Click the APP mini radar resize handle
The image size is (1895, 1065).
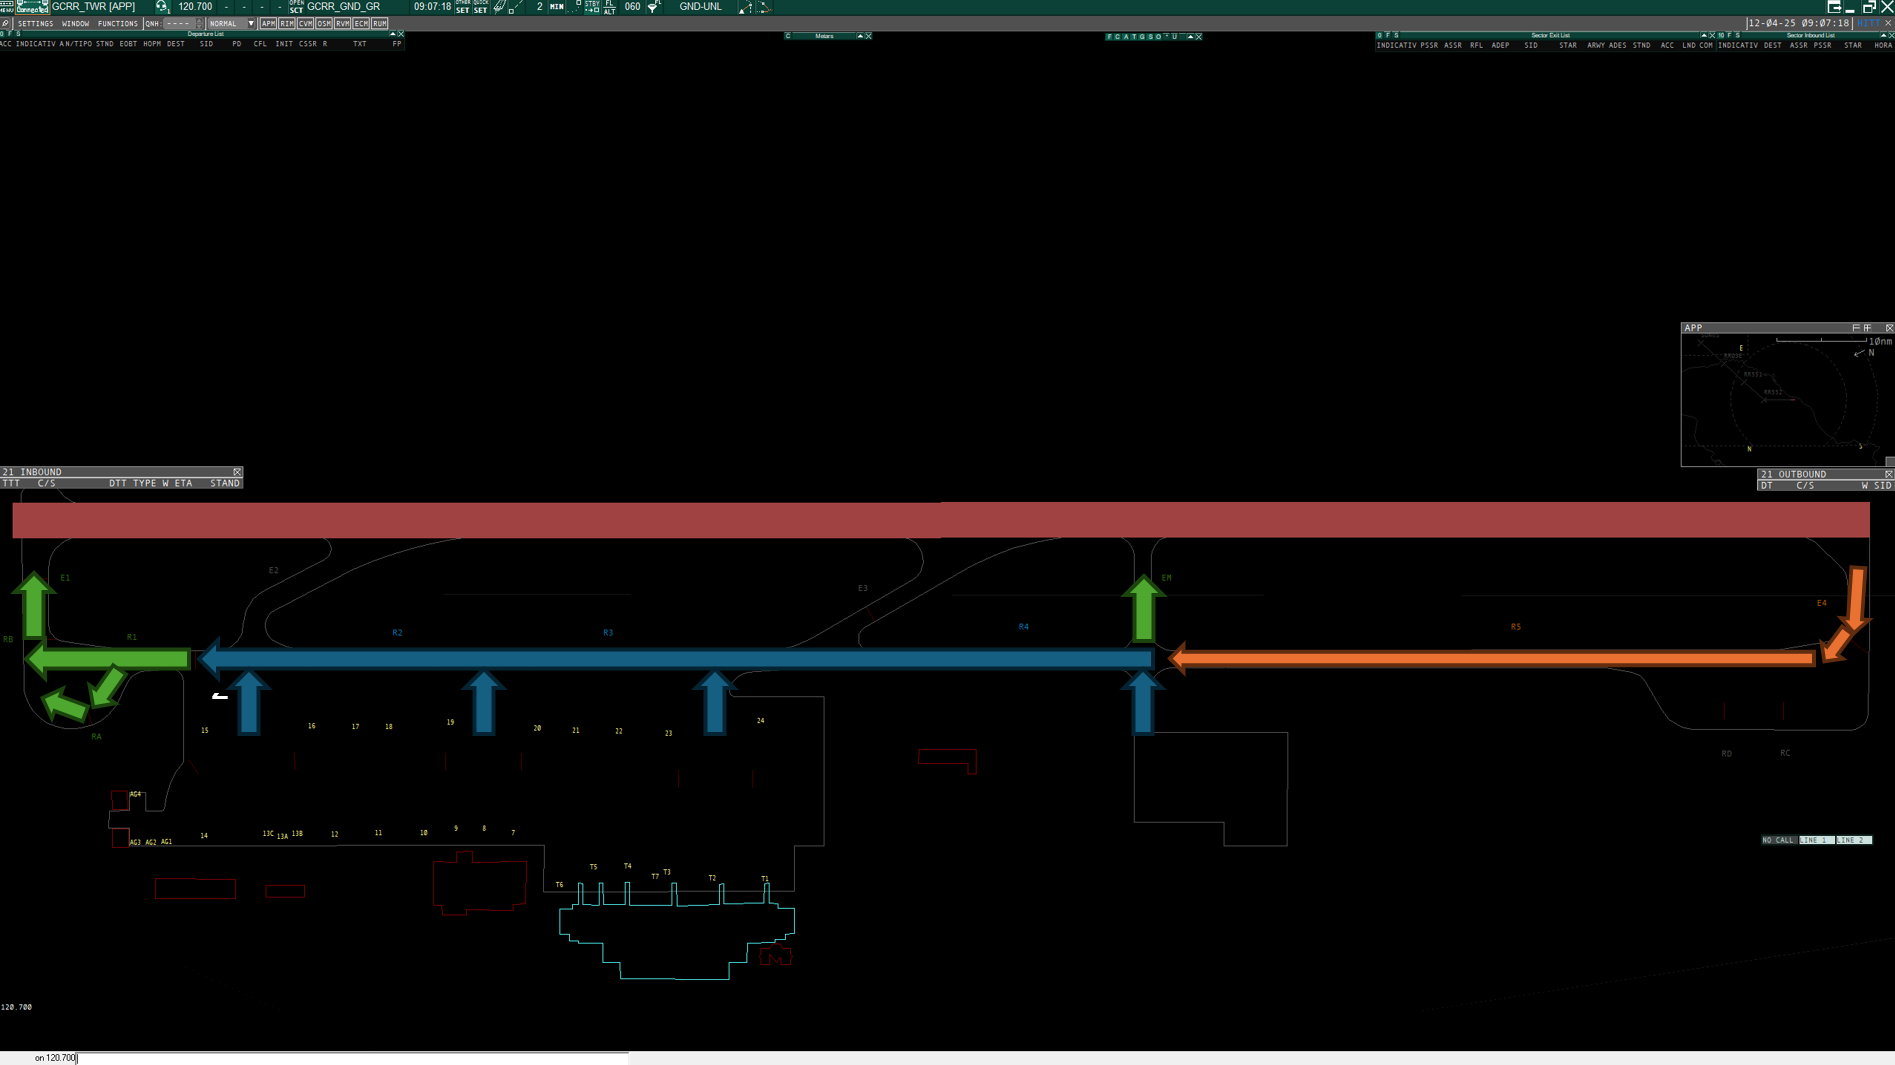coord(1890,462)
